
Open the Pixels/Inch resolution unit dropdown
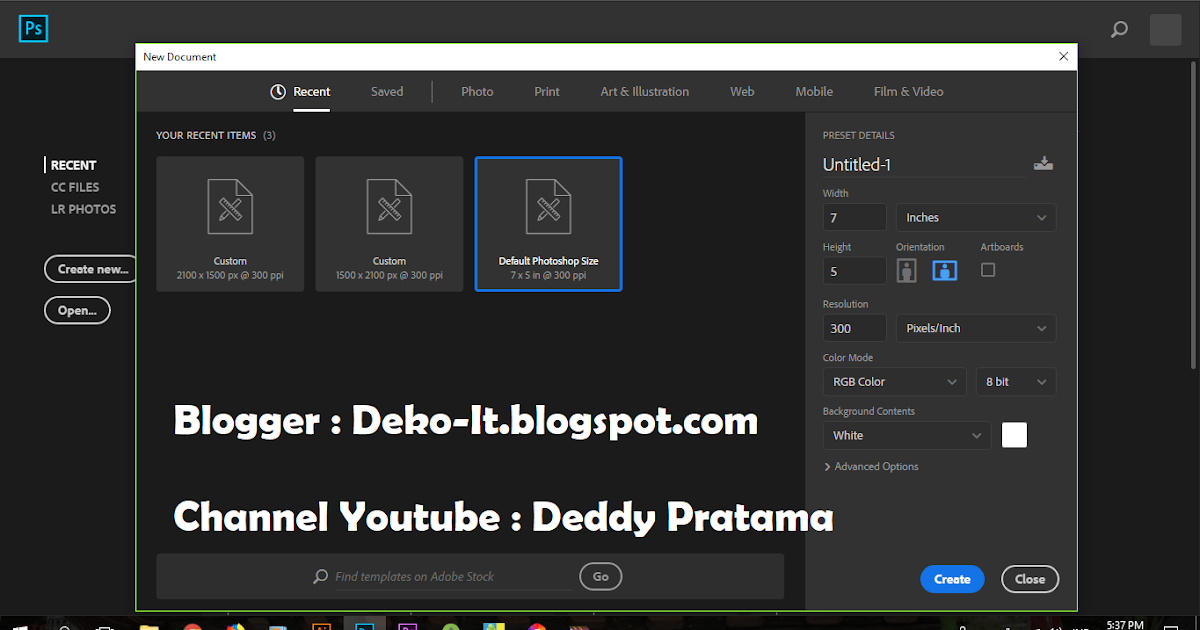[x=976, y=328]
